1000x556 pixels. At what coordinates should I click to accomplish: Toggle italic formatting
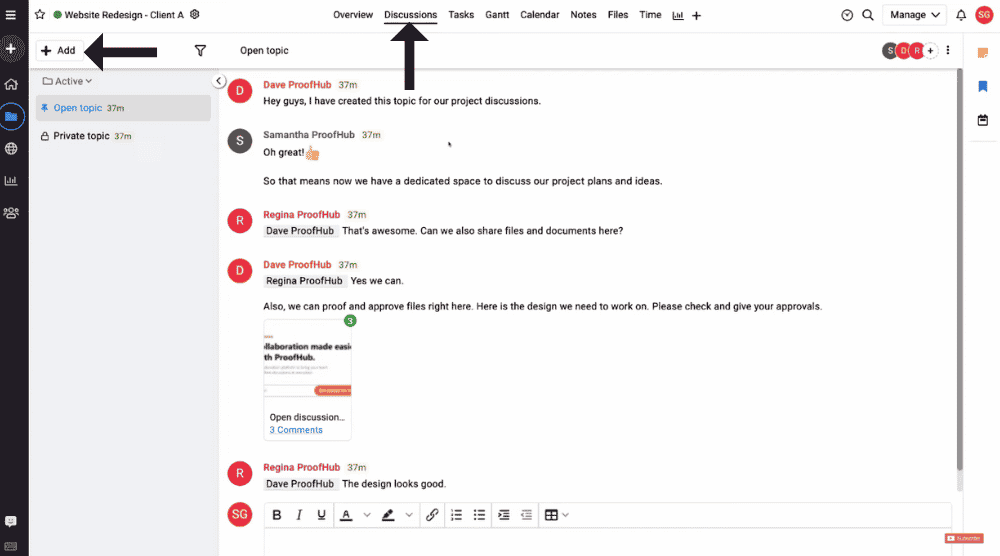coord(298,515)
